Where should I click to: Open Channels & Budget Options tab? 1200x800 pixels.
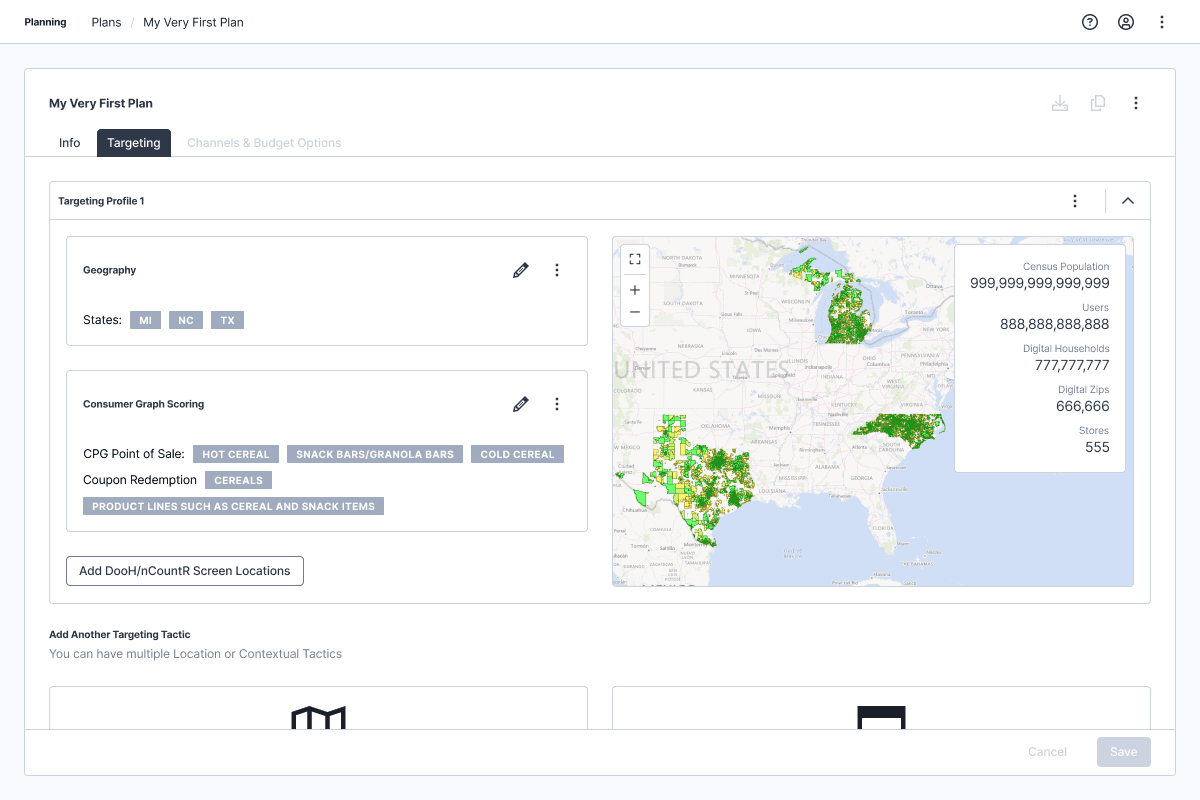264,143
